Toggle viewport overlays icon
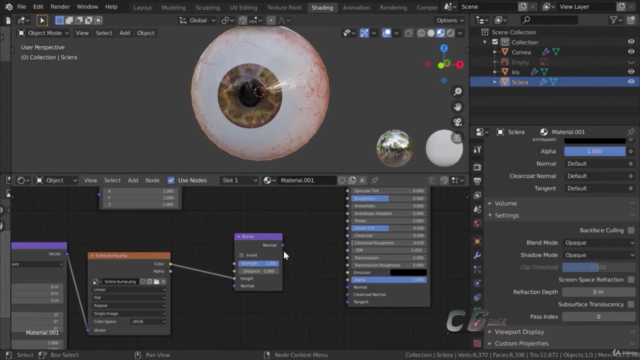This screenshot has height=360, width=640. (387, 33)
